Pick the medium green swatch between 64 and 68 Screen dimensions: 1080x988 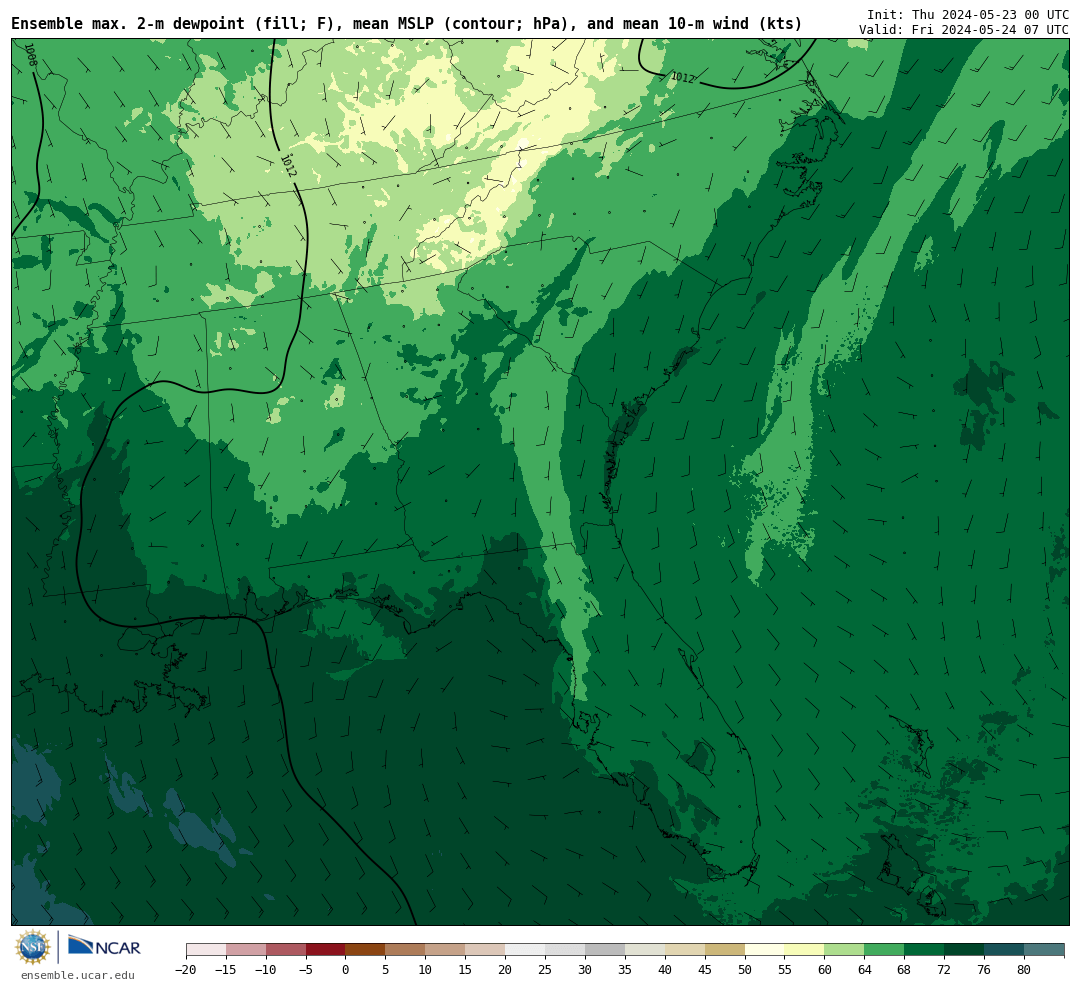coord(885,950)
